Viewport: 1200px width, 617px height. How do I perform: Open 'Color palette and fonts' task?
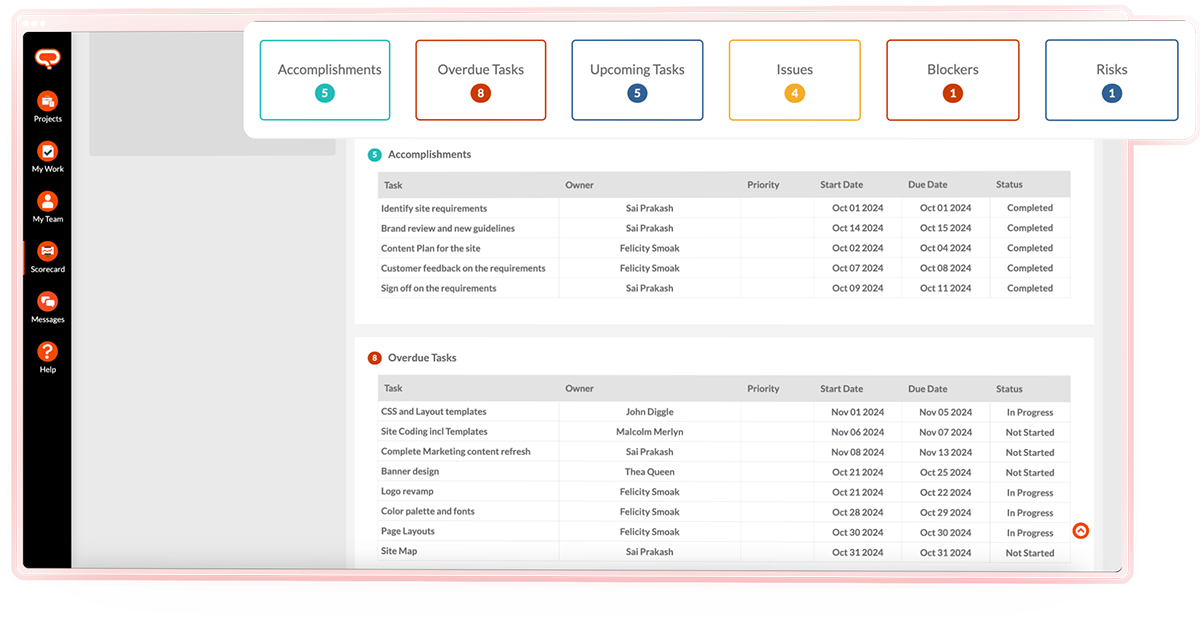[x=428, y=512]
